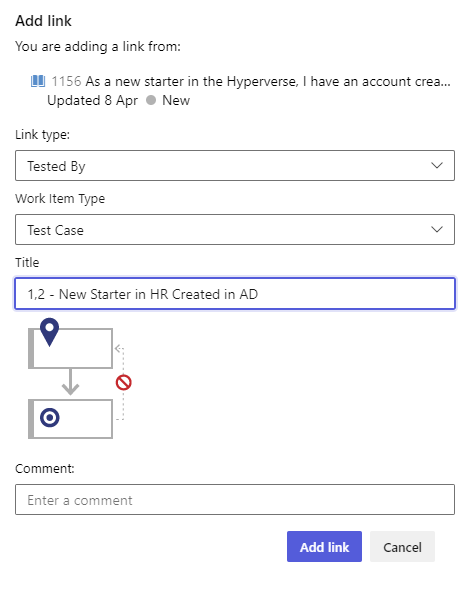473x605 pixels.
Task: Click the grey downward arrow in diagram
Action: click(x=70, y=382)
